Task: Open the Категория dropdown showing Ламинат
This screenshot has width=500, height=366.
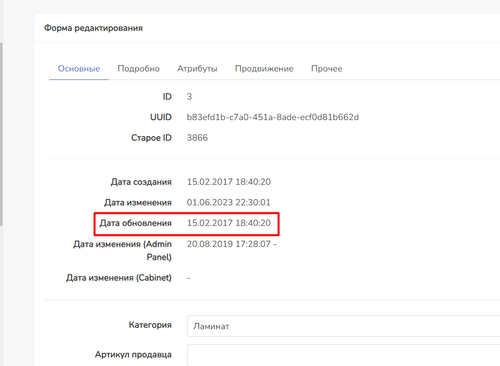Action: point(343,326)
